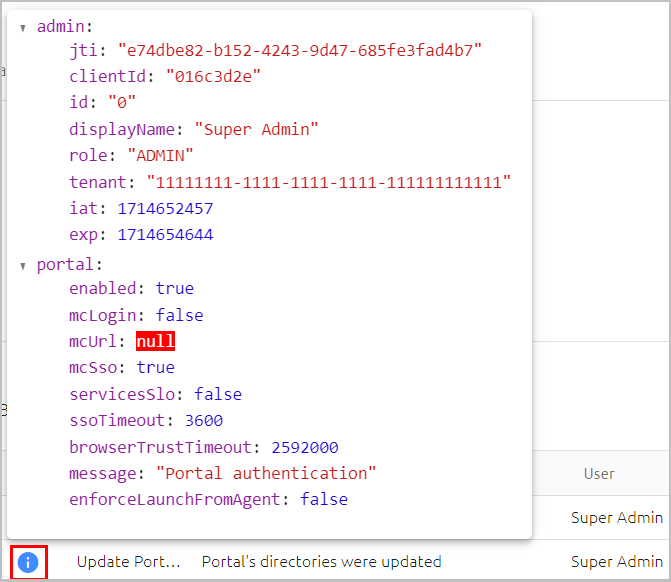Screen dimensions: 671x582
Task: Select the jti value "e74dbe82-b152-4243-9d47-685fe3fad4b7"
Action: coord(300,50)
